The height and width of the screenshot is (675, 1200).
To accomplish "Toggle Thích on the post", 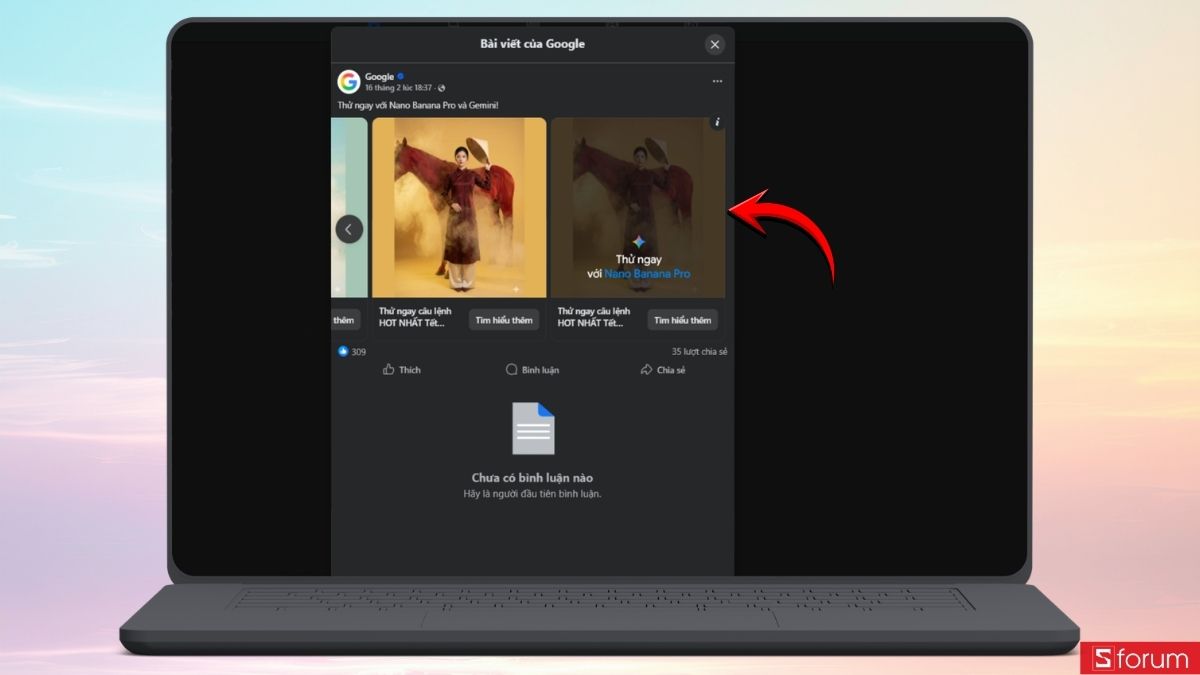I will (x=402, y=370).
